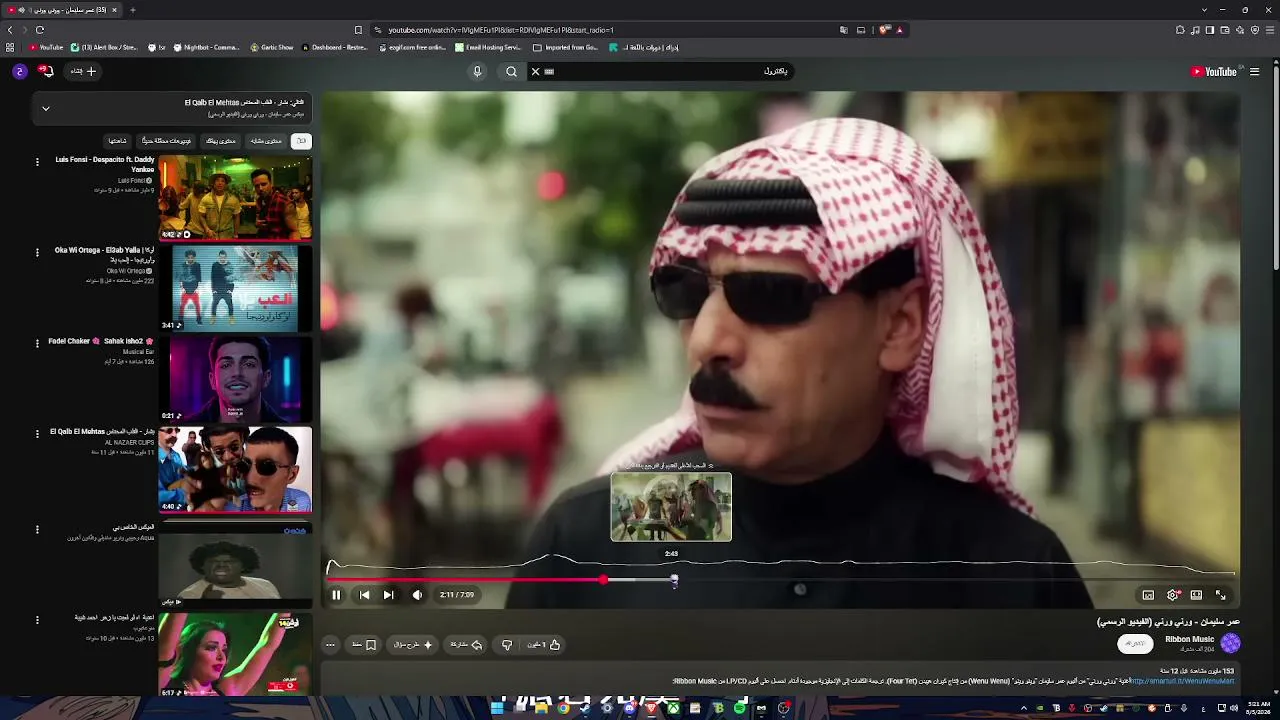Select the filter chip next to 'All'

tap(266, 141)
